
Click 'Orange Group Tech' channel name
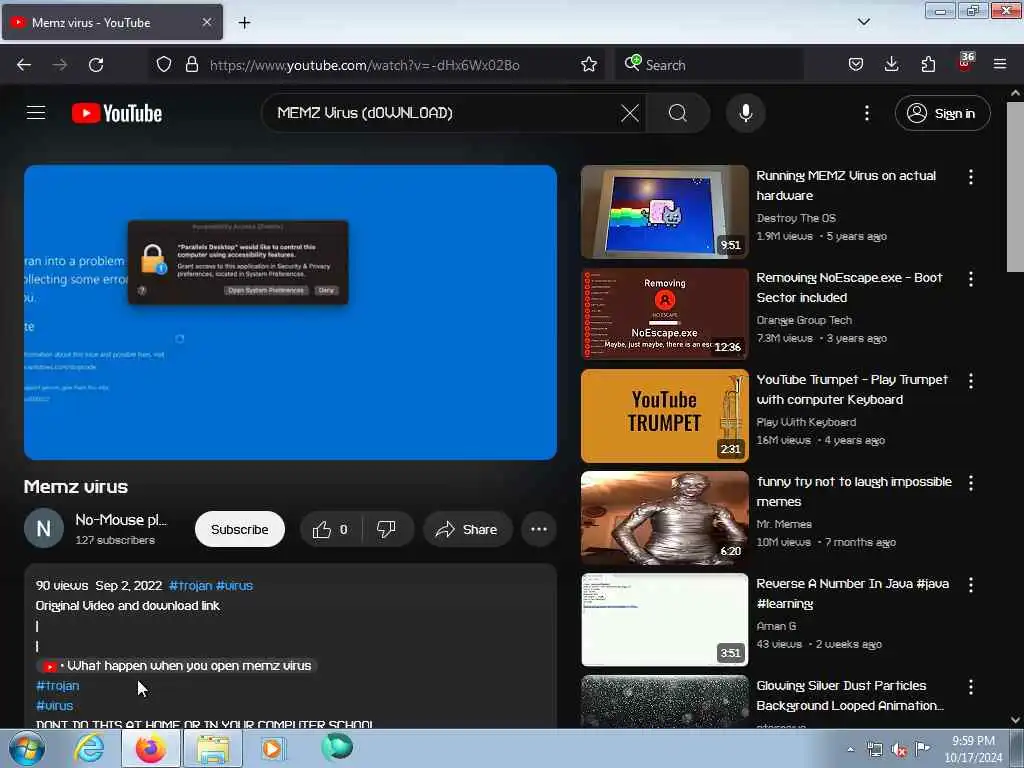804,320
